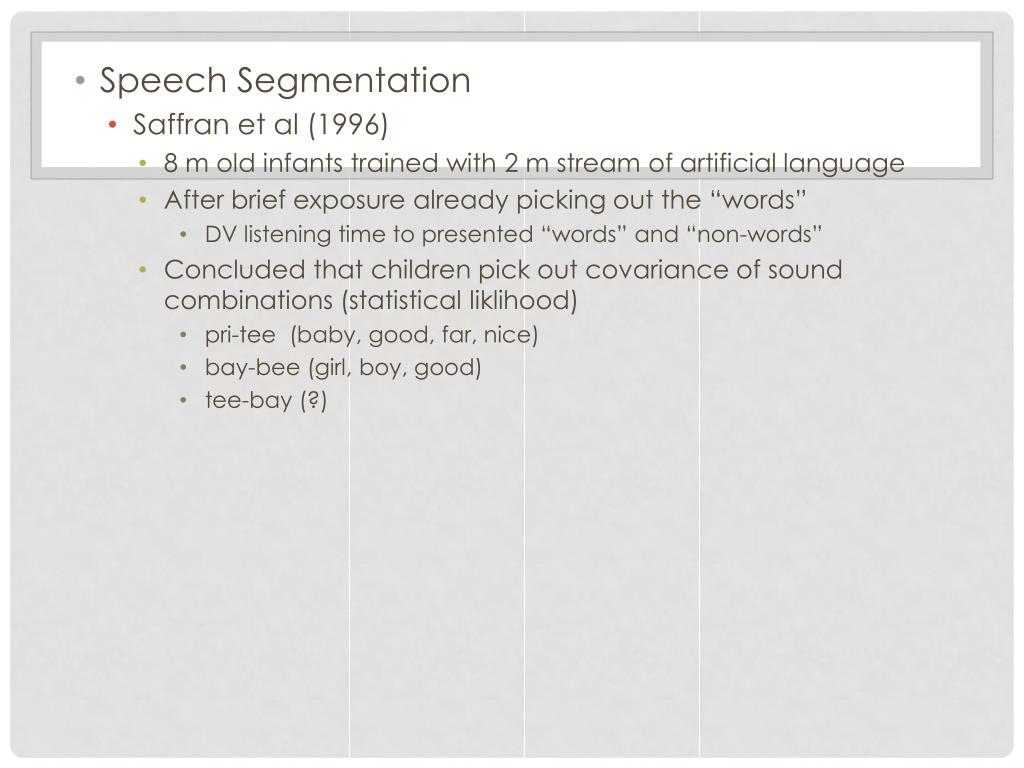Viewport: 1024px width, 768px height.
Task: Select the 'tee-bay (?)' bullet text
Action: pyautogui.click(x=265, y=400)
